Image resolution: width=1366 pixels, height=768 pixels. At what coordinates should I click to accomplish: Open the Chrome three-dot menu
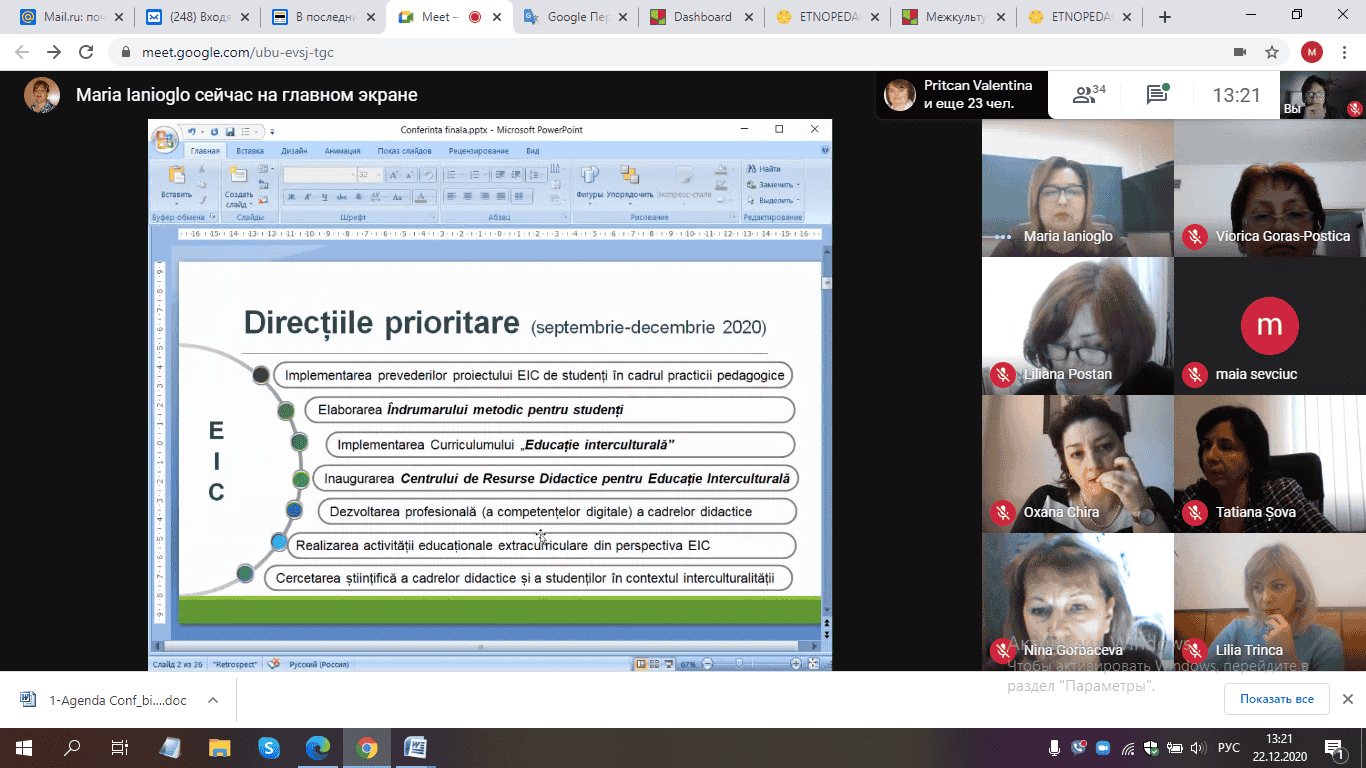1345,52
